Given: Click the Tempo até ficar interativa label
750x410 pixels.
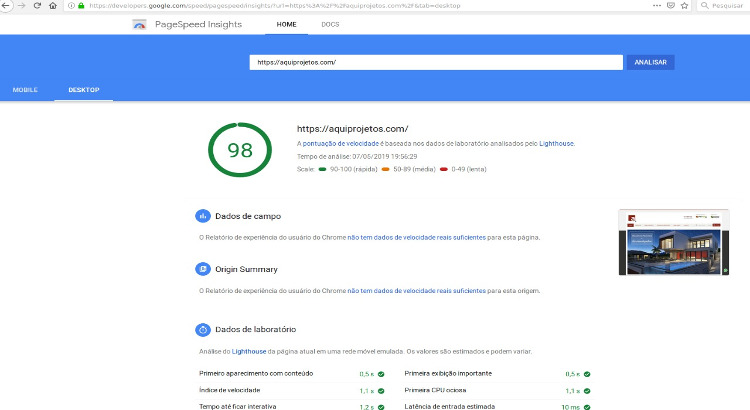Looking at the screenshot, I should point(238,407).
